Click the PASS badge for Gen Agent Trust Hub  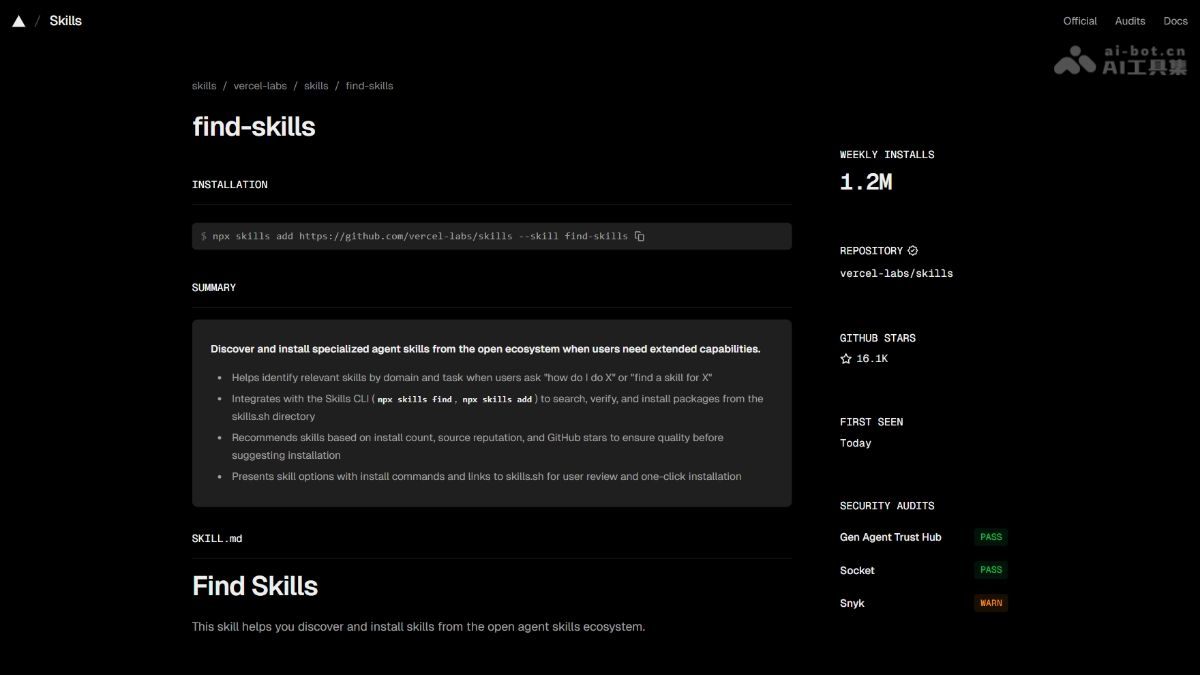[x=991, y=537]
